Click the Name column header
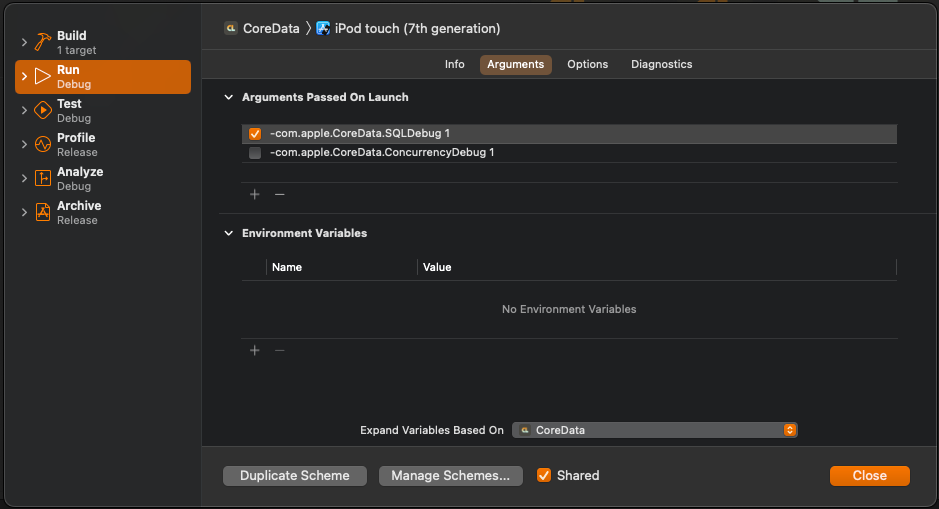The width and height of the screenshot is (939, 509). (287, 267)
